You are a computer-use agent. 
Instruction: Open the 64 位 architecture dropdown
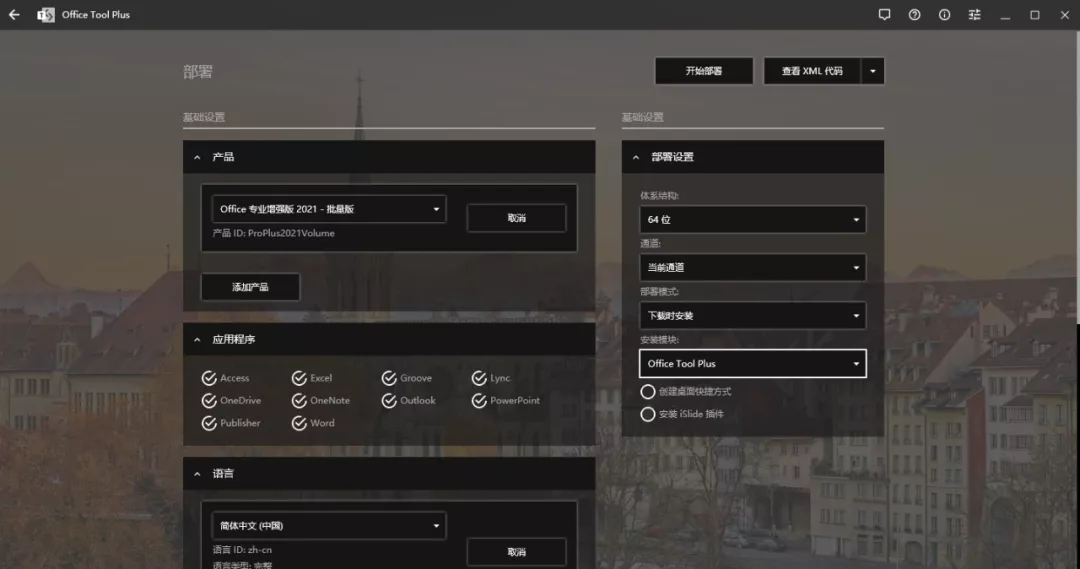752,219
